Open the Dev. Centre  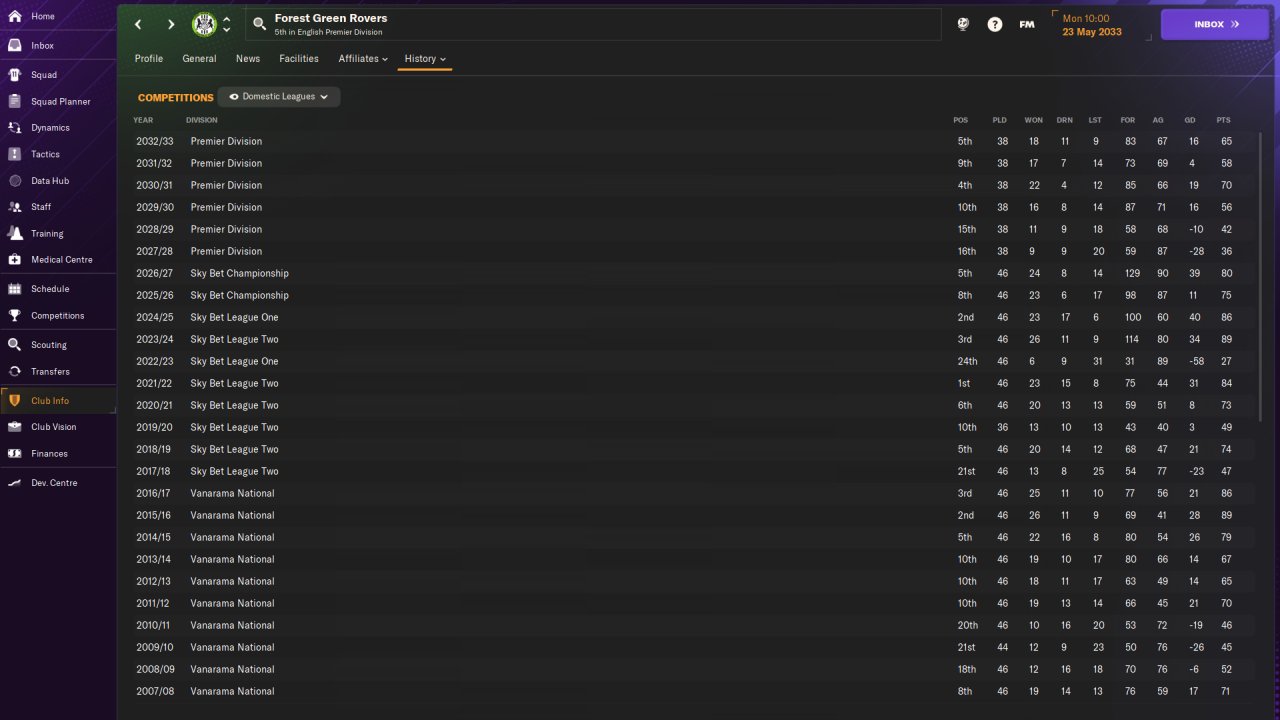click(58, 483)
